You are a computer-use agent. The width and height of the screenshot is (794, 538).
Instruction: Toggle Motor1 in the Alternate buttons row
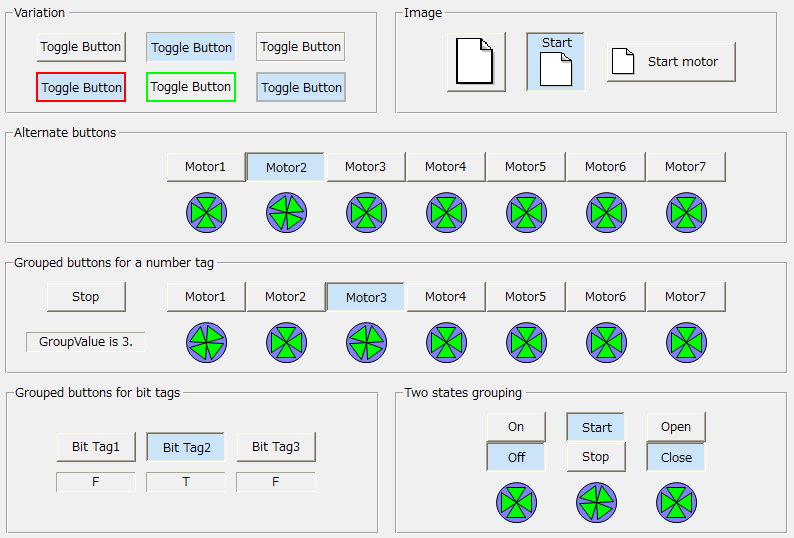click(205, 167)
